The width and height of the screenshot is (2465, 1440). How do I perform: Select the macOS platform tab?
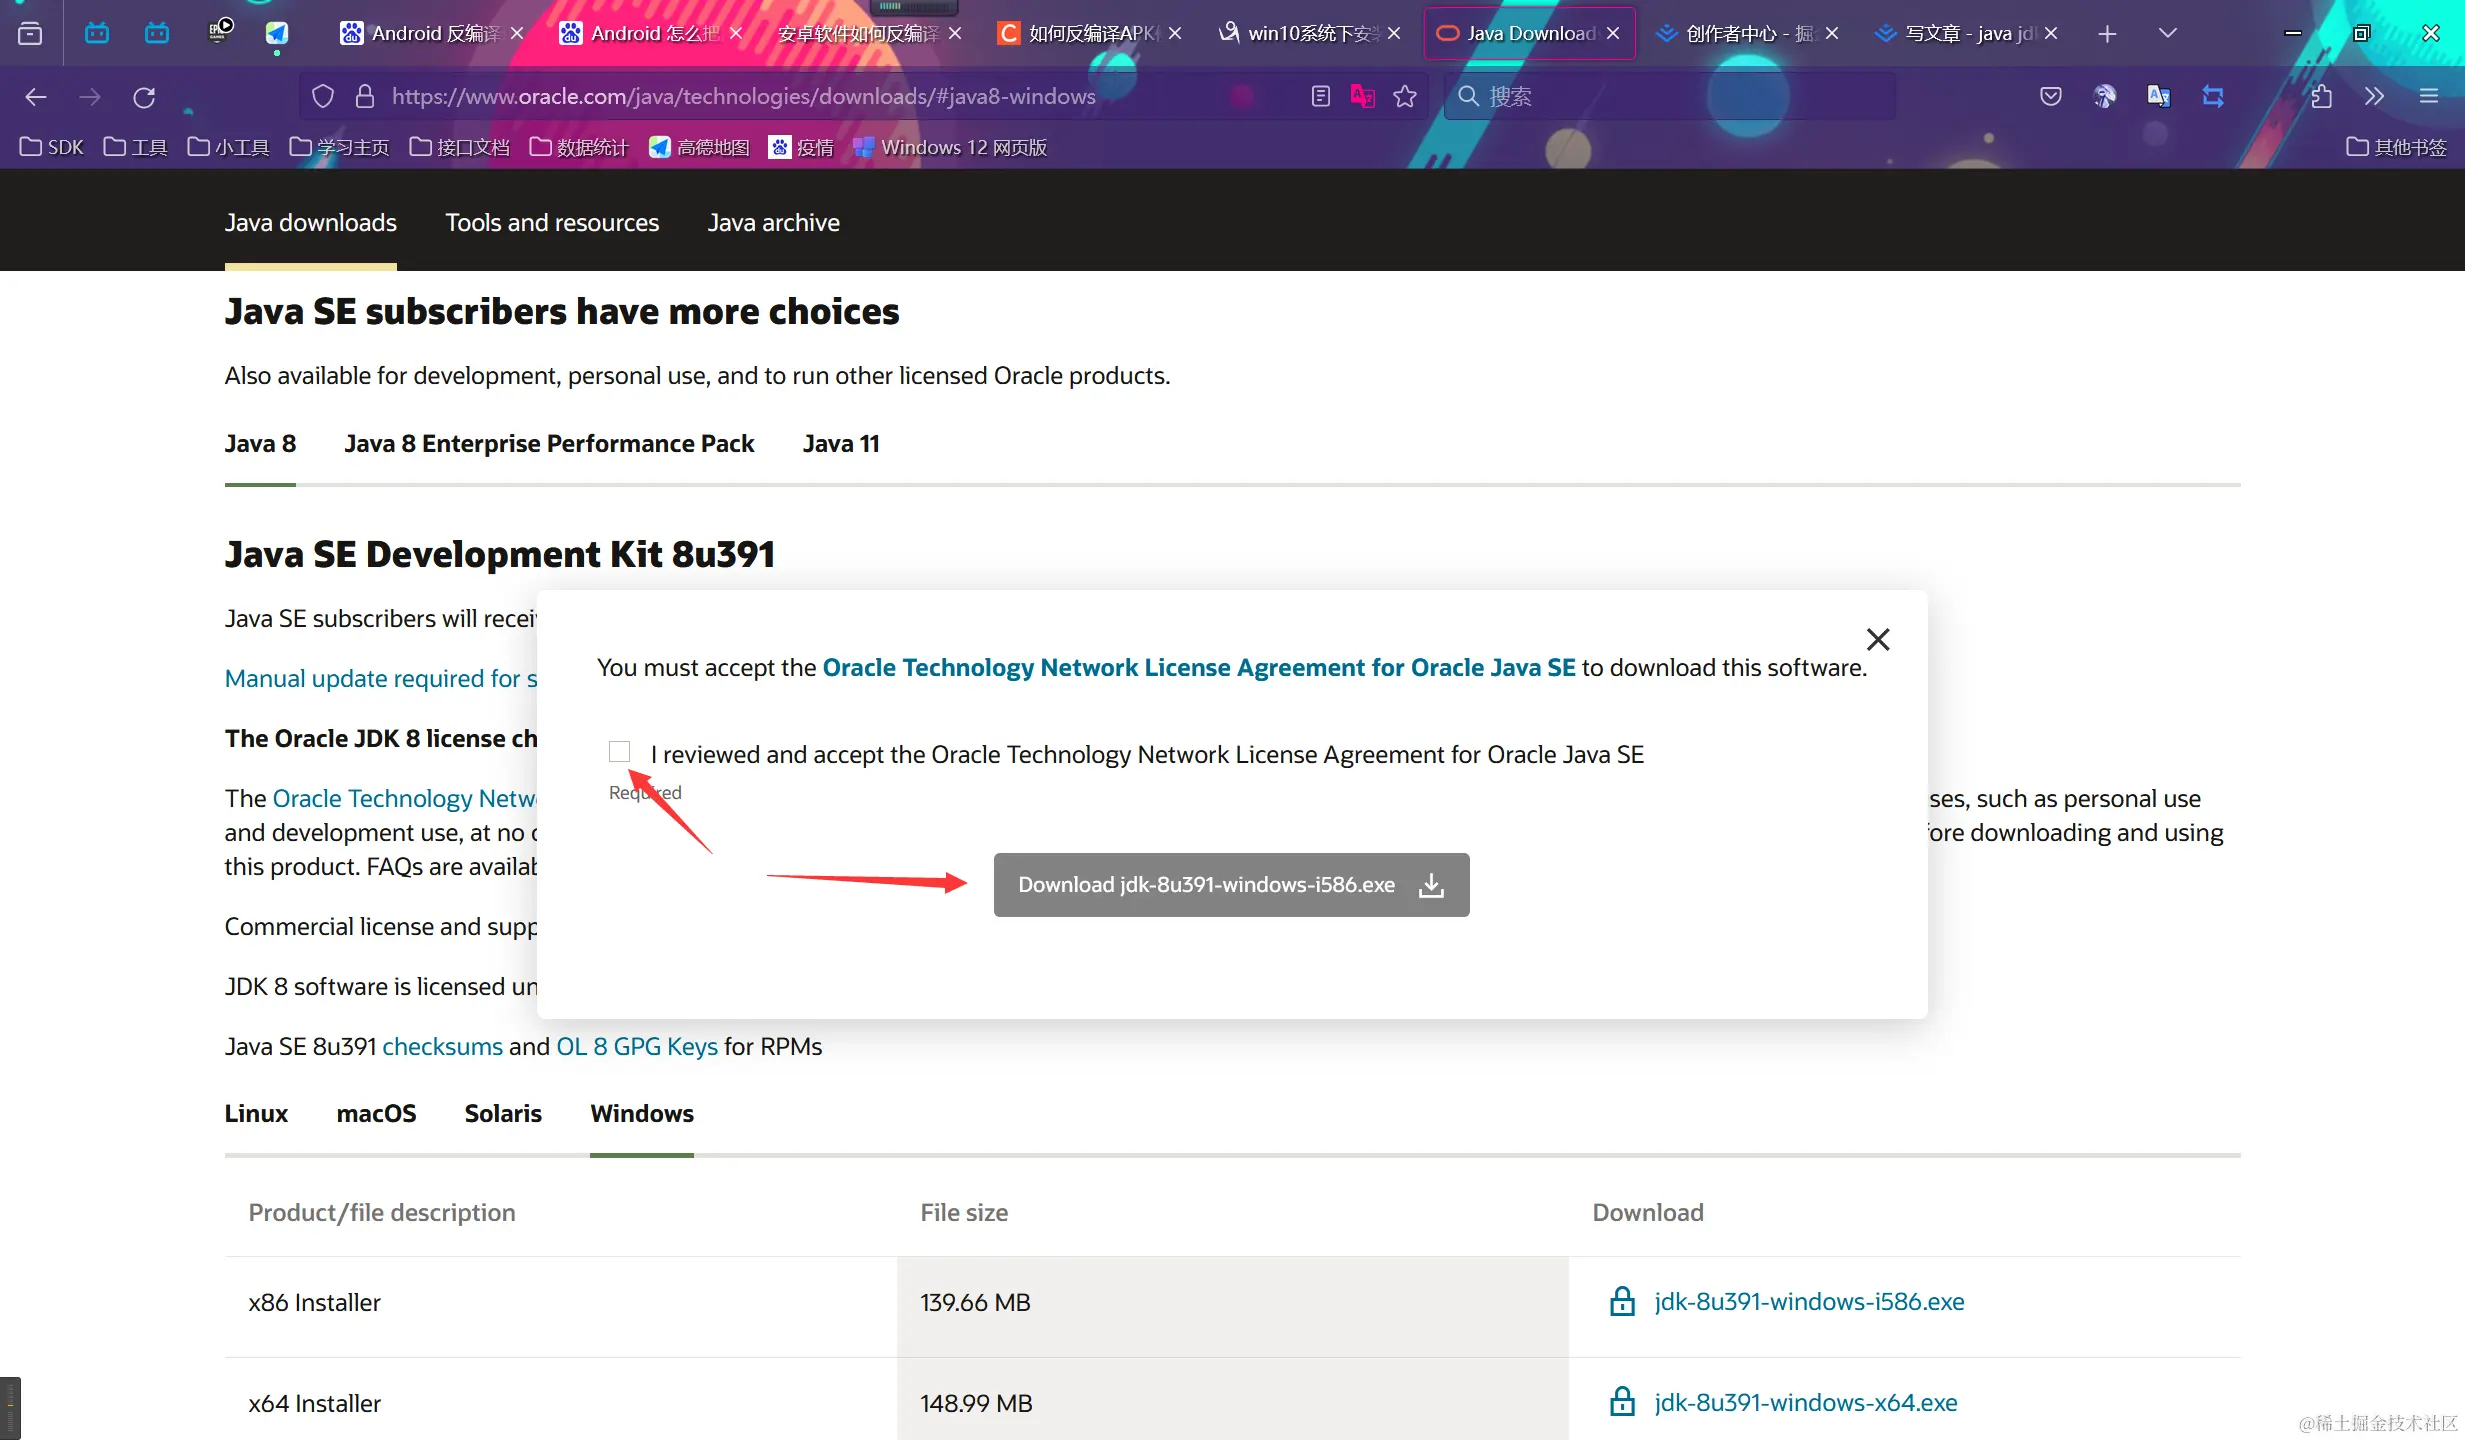[376, 1113]
